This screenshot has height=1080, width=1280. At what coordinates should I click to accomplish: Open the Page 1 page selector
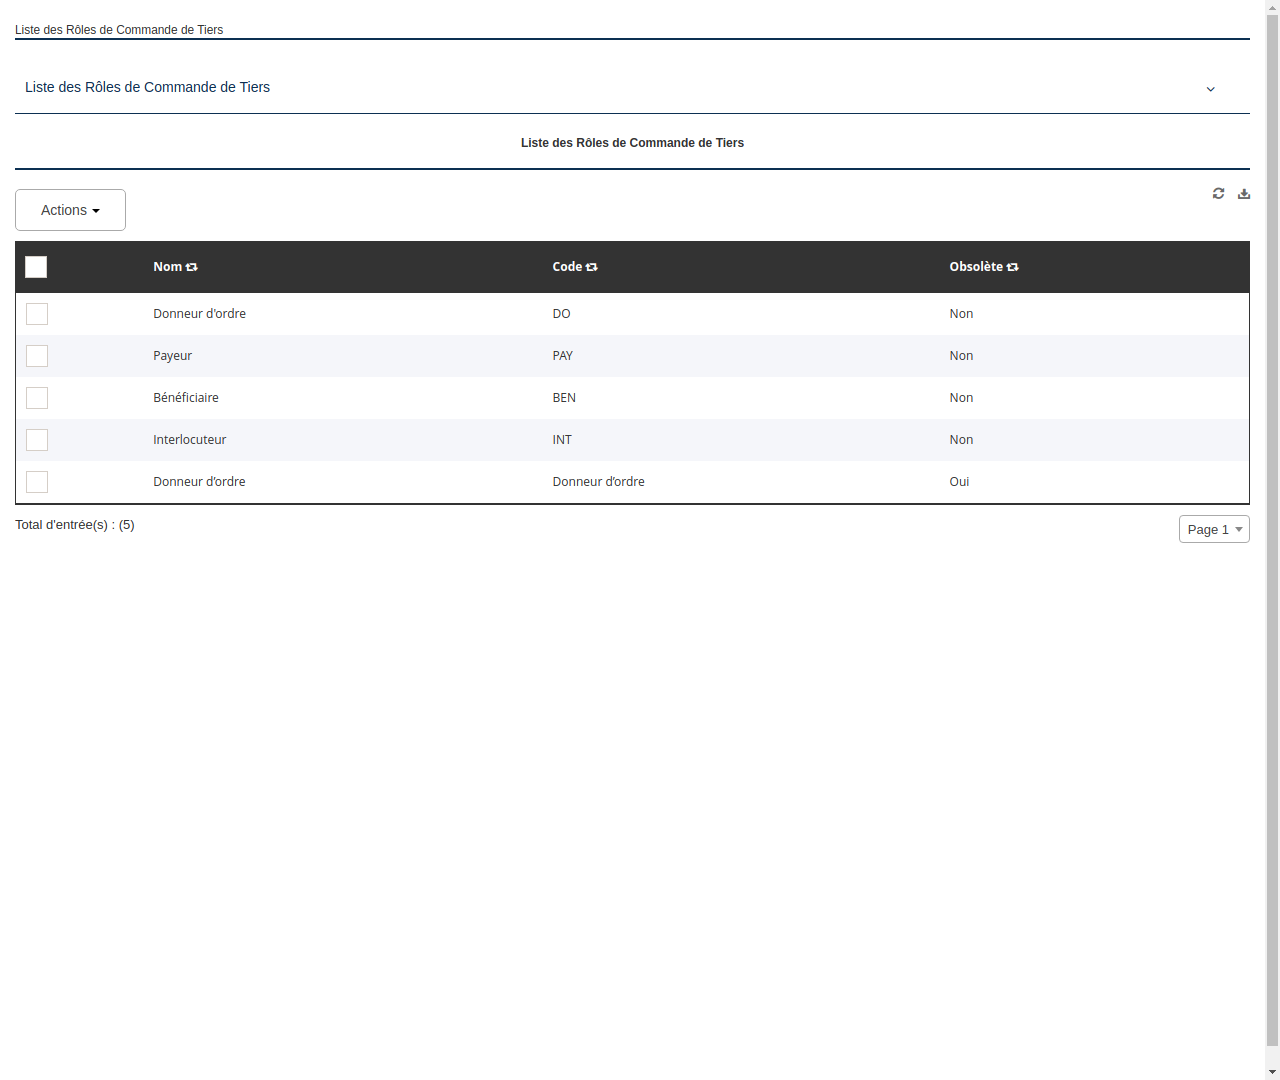coord(1214,529)
